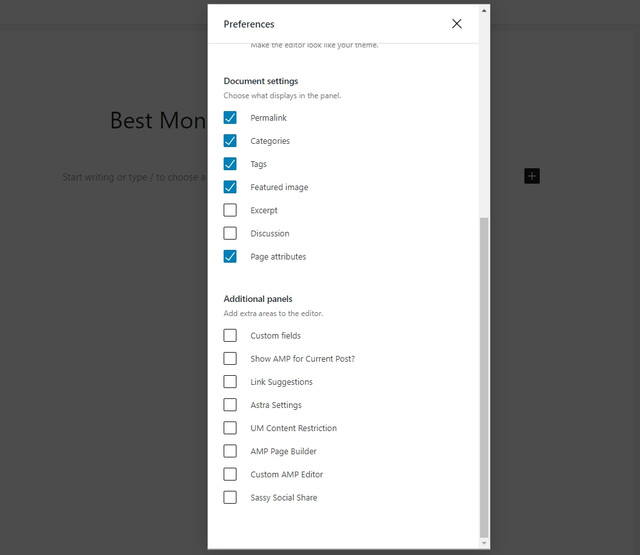Uncheck the Categories checkbox

230,141
